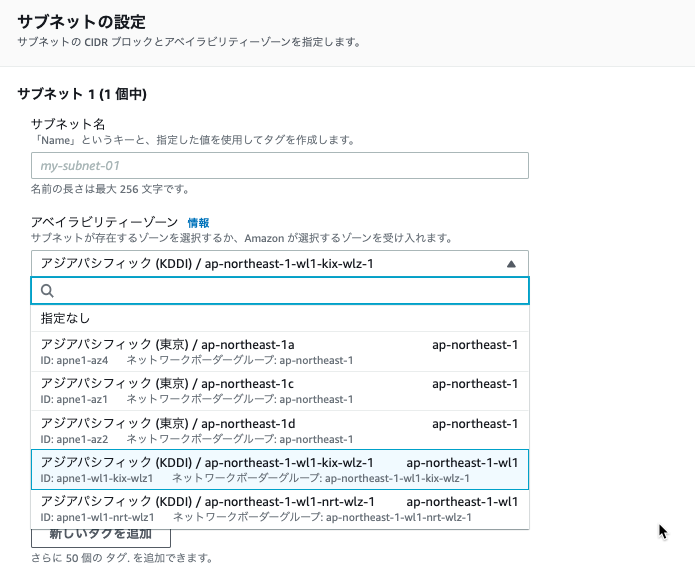Click the サブネット 1 (1 個中) section title

82,94
